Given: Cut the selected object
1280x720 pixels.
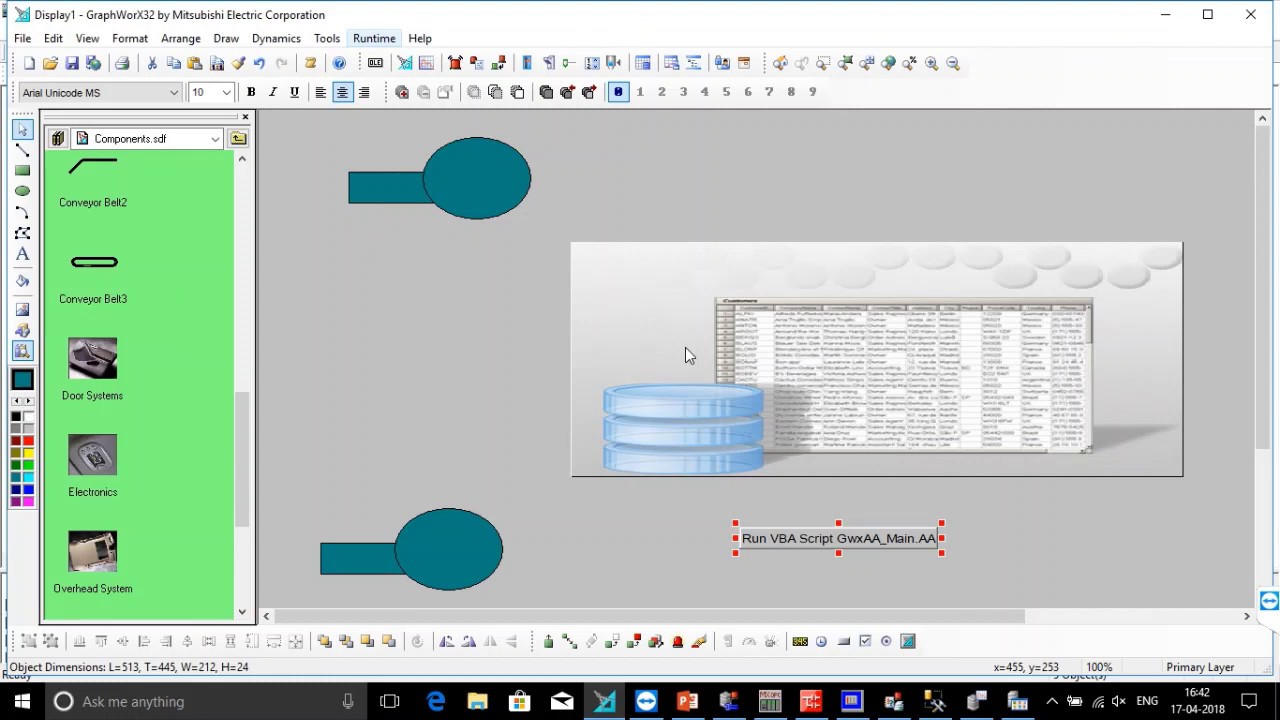Looking at the screenshot, I should pyautogui.click(x=152, y=63).
